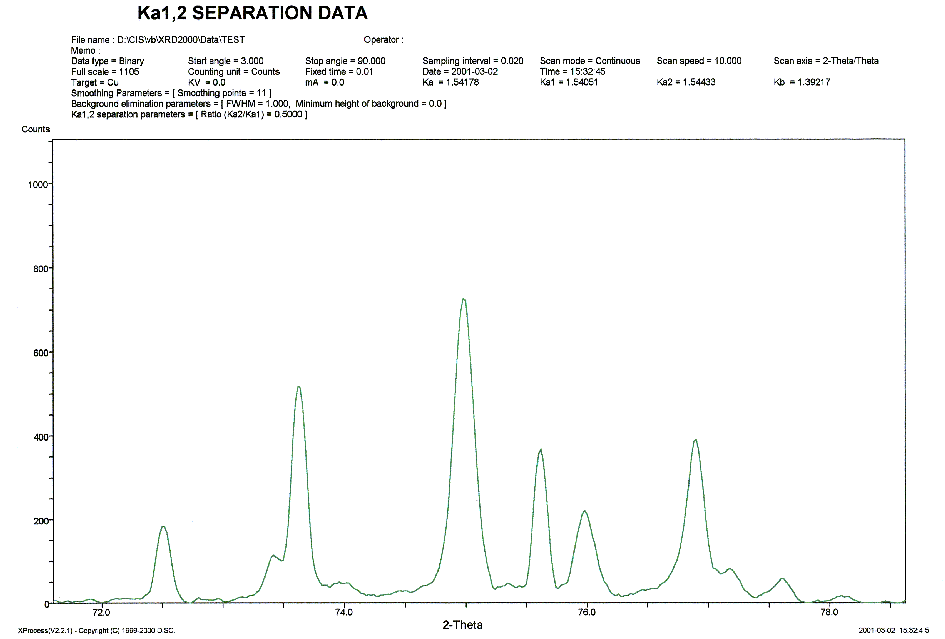Select the Background elimination parameters line

259,104
